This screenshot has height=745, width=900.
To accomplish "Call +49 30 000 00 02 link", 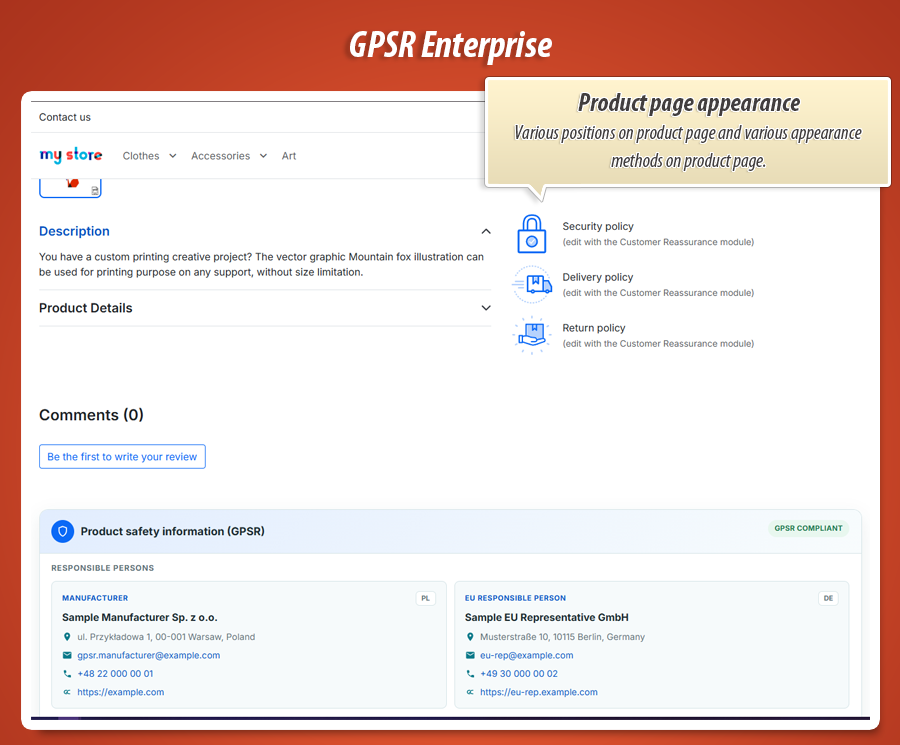I will click(x=519, y=674).
